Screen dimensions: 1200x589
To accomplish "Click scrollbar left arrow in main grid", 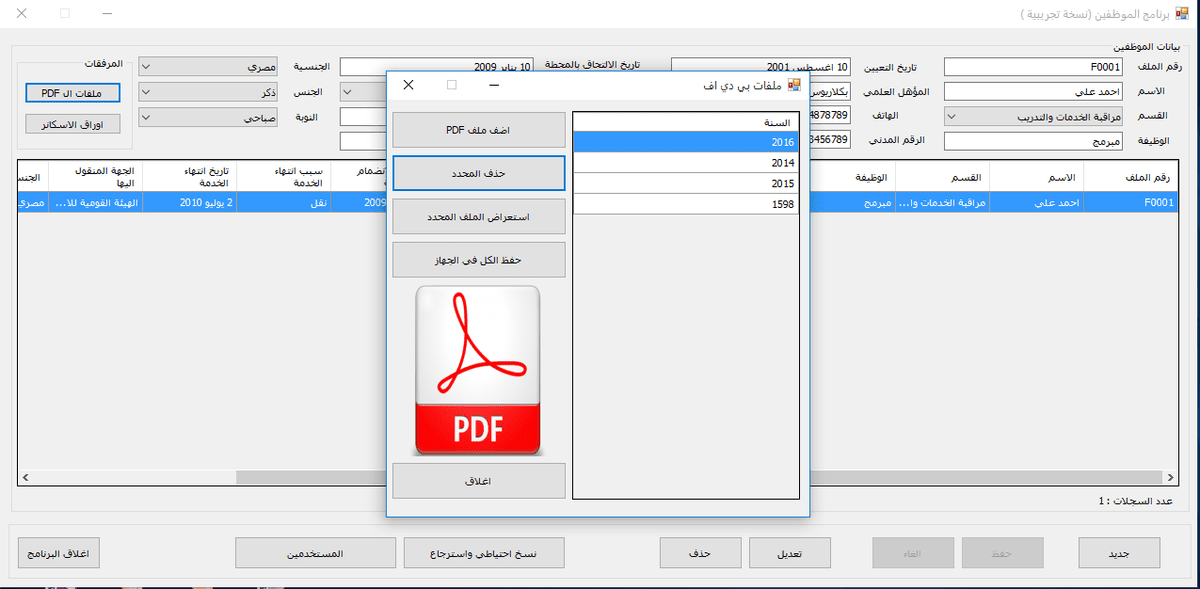I will coord(26,478).
